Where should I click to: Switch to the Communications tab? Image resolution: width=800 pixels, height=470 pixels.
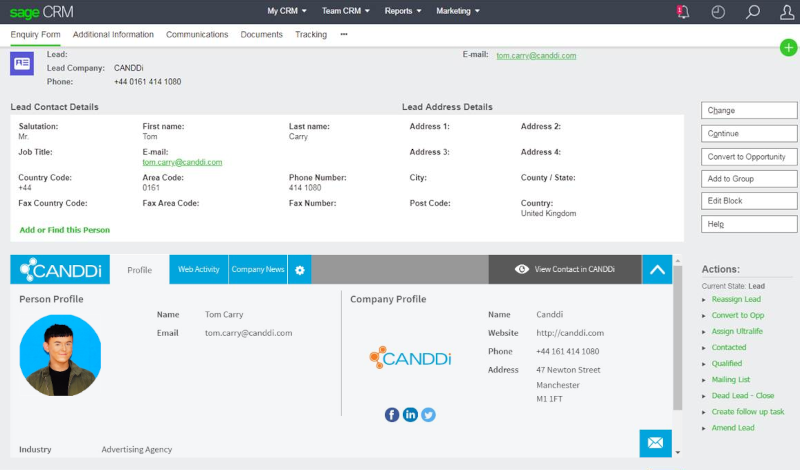point(197,35)
